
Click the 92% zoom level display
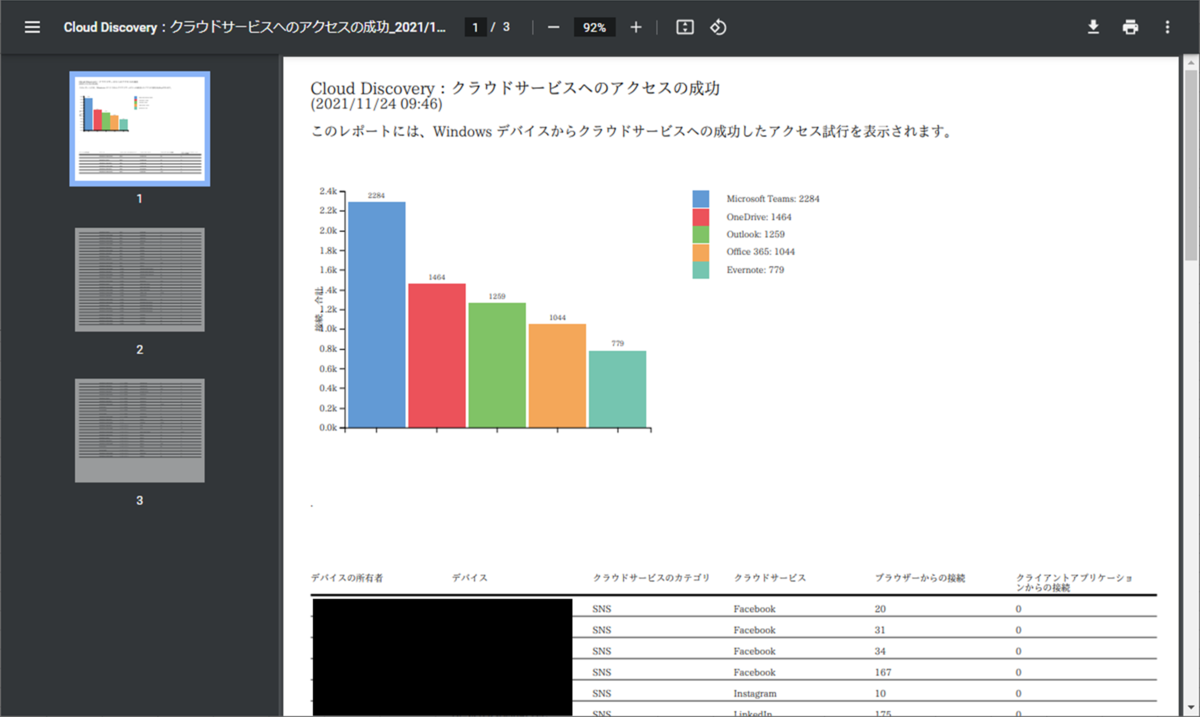pyautogui.click(x=594, y=27)
